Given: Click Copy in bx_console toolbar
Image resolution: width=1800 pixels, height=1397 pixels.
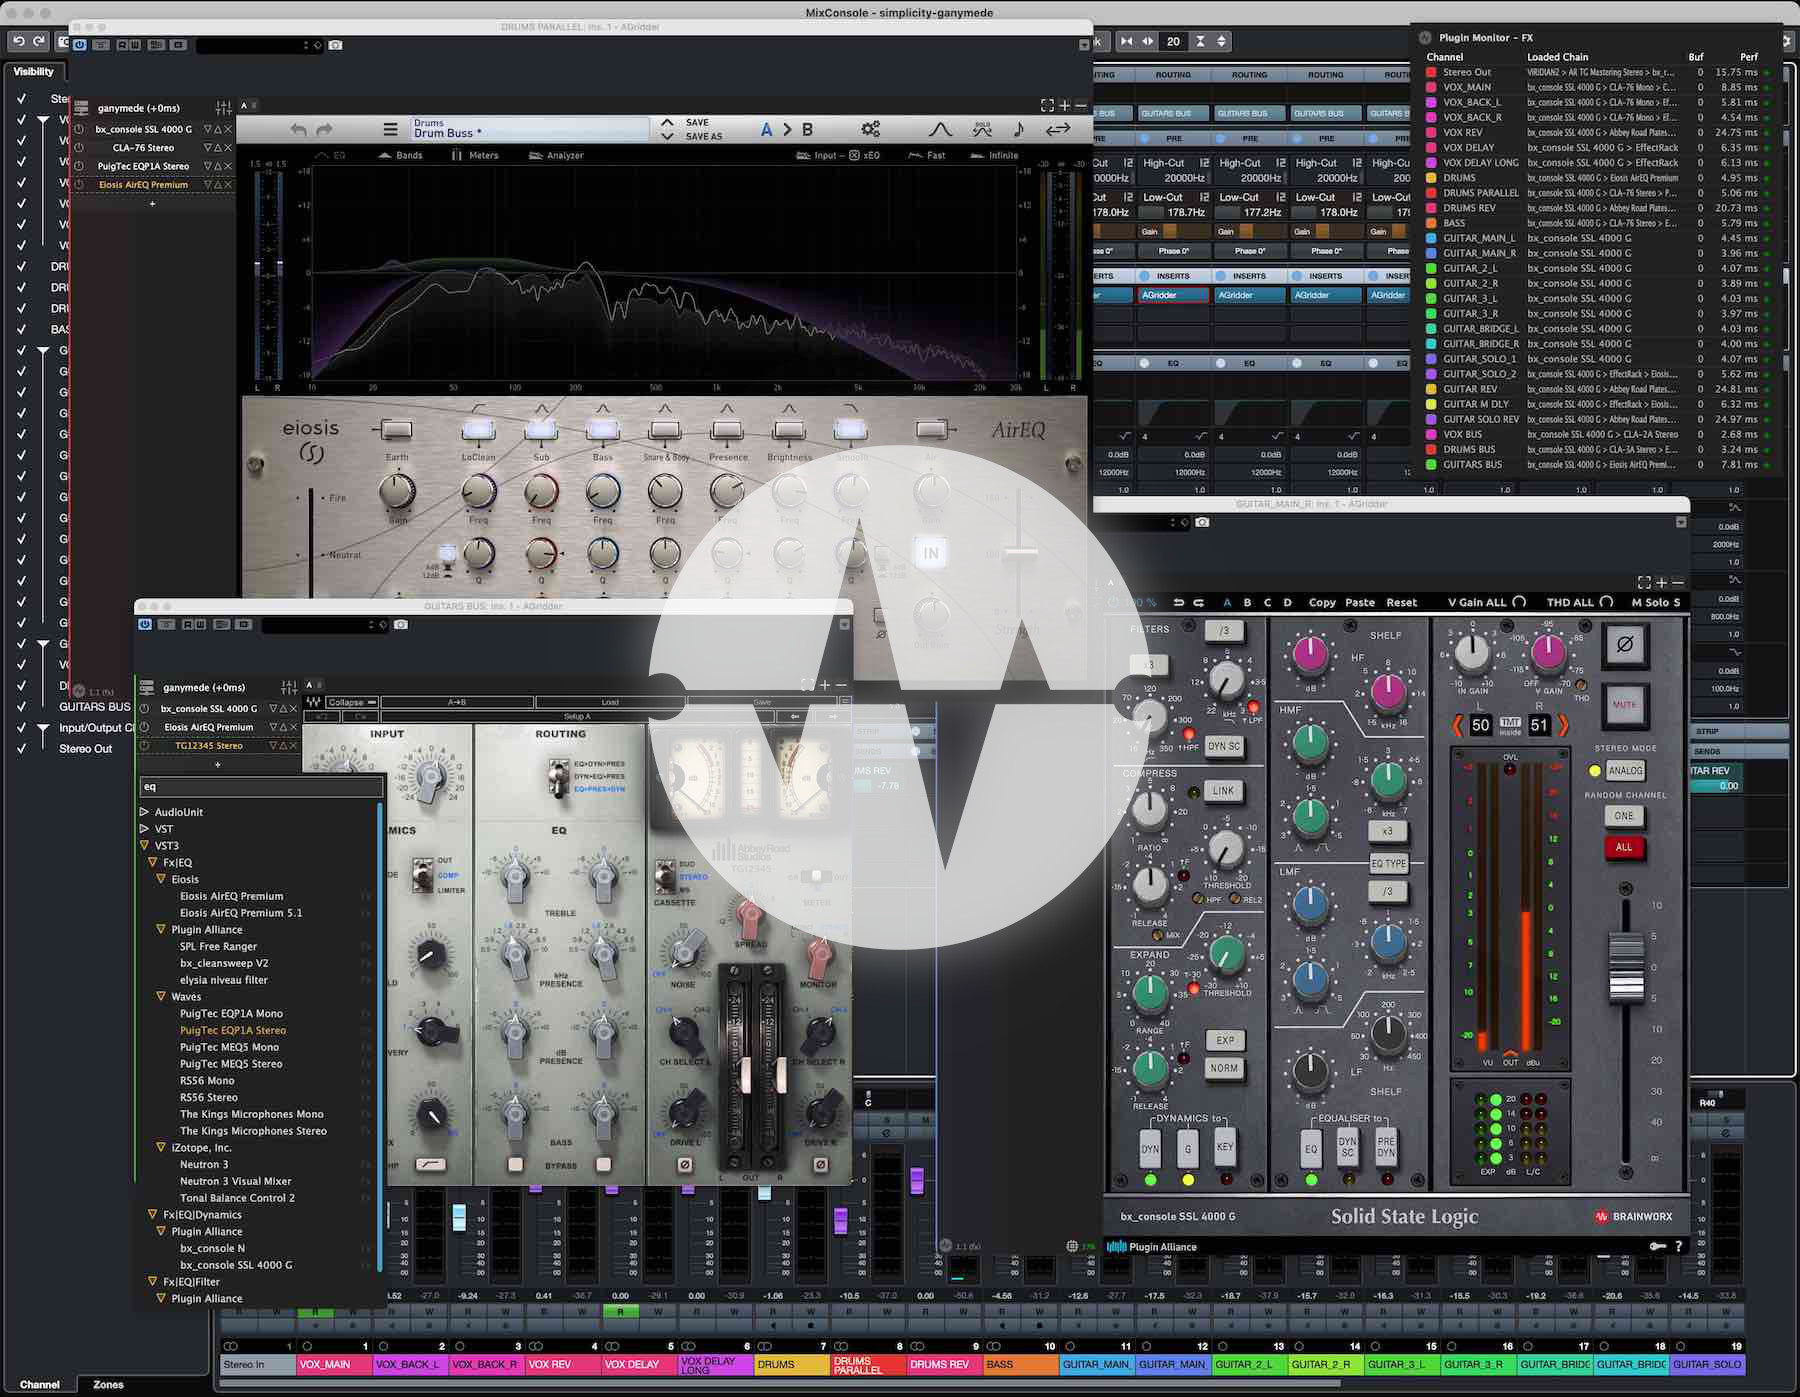Looking at the screenshot, I should [x=1322, y=602].
